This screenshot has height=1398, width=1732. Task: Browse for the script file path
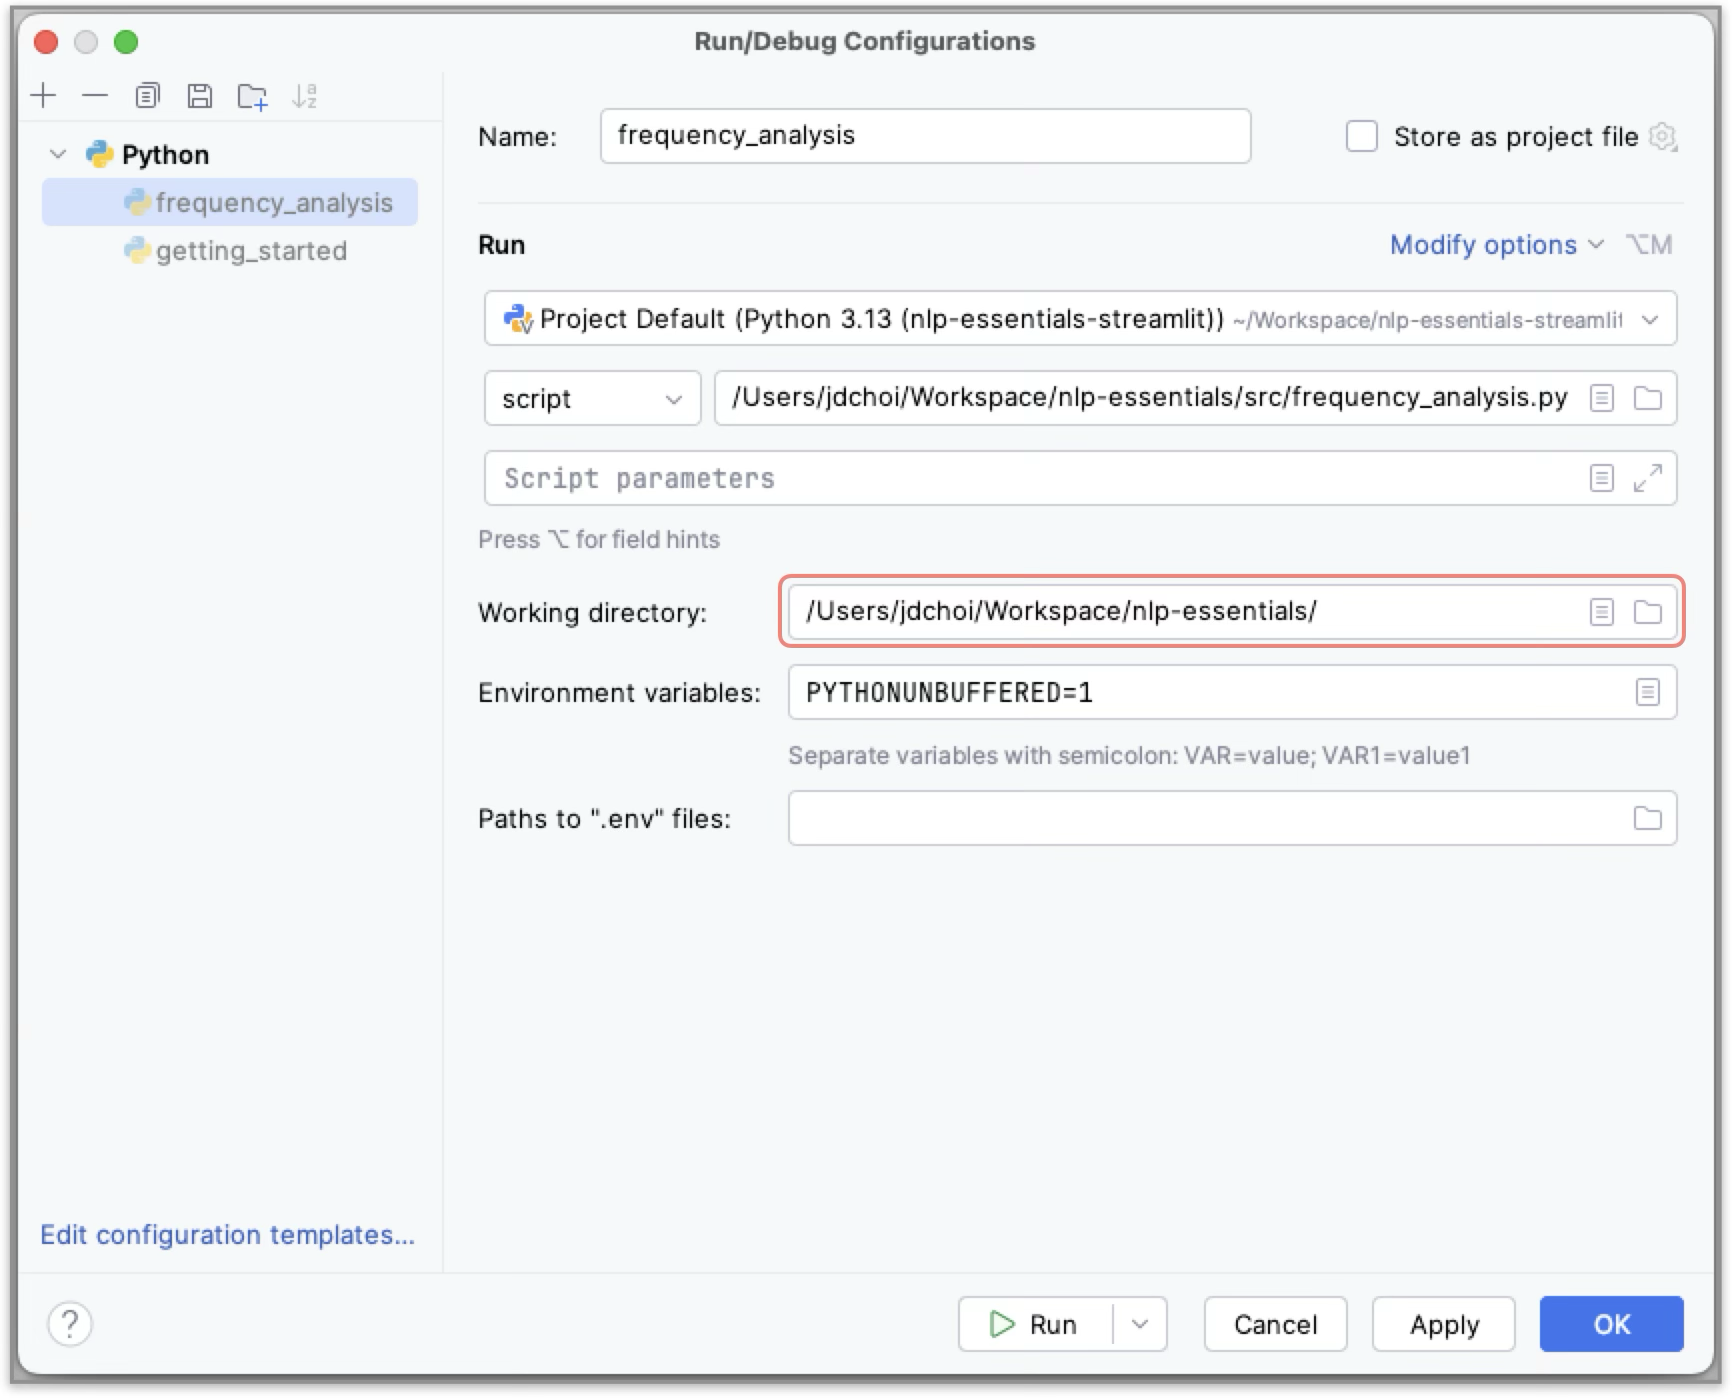tap(1649, 398)
